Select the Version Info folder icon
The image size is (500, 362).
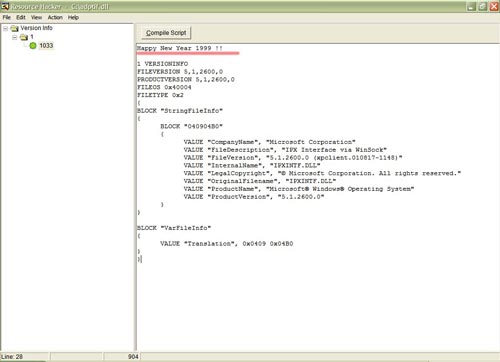[14, 28]
